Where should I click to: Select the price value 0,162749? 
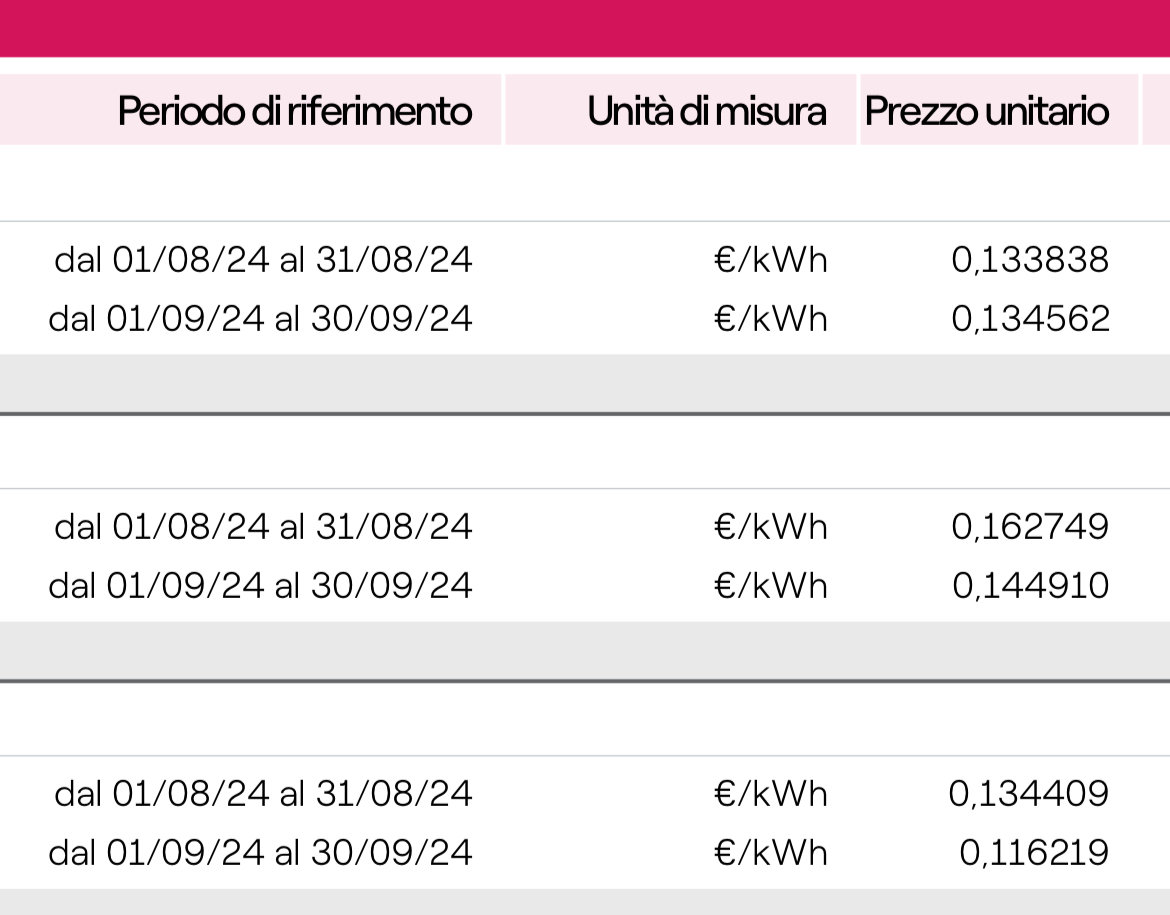1030,527
